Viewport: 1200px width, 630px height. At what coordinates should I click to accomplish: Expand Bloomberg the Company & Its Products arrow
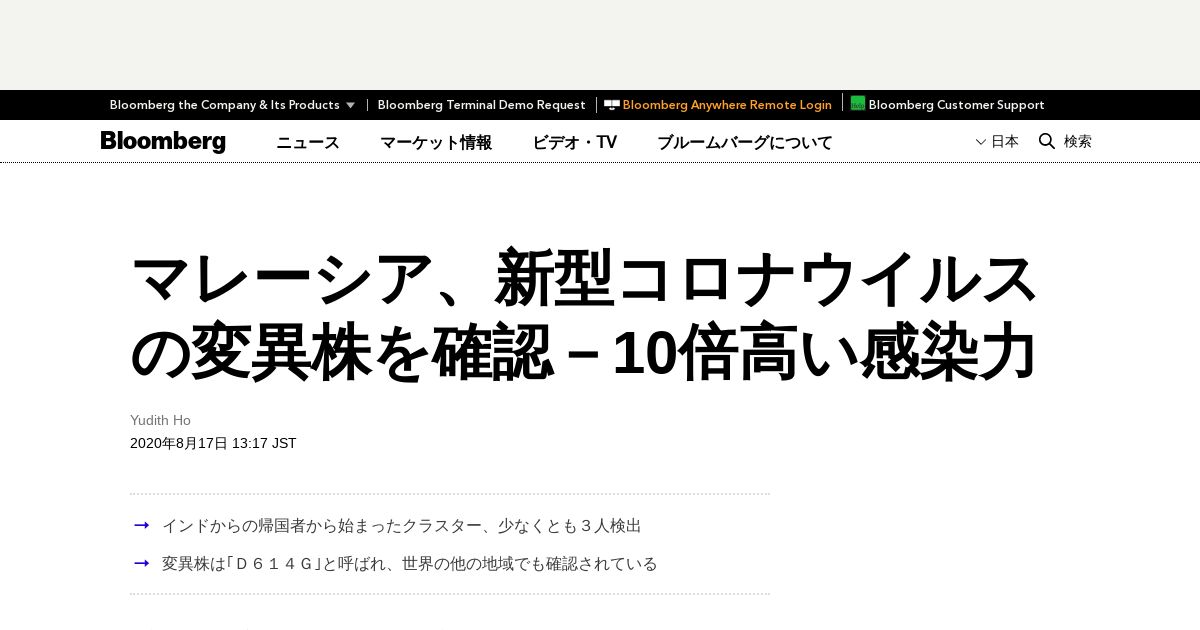point(350,105)
